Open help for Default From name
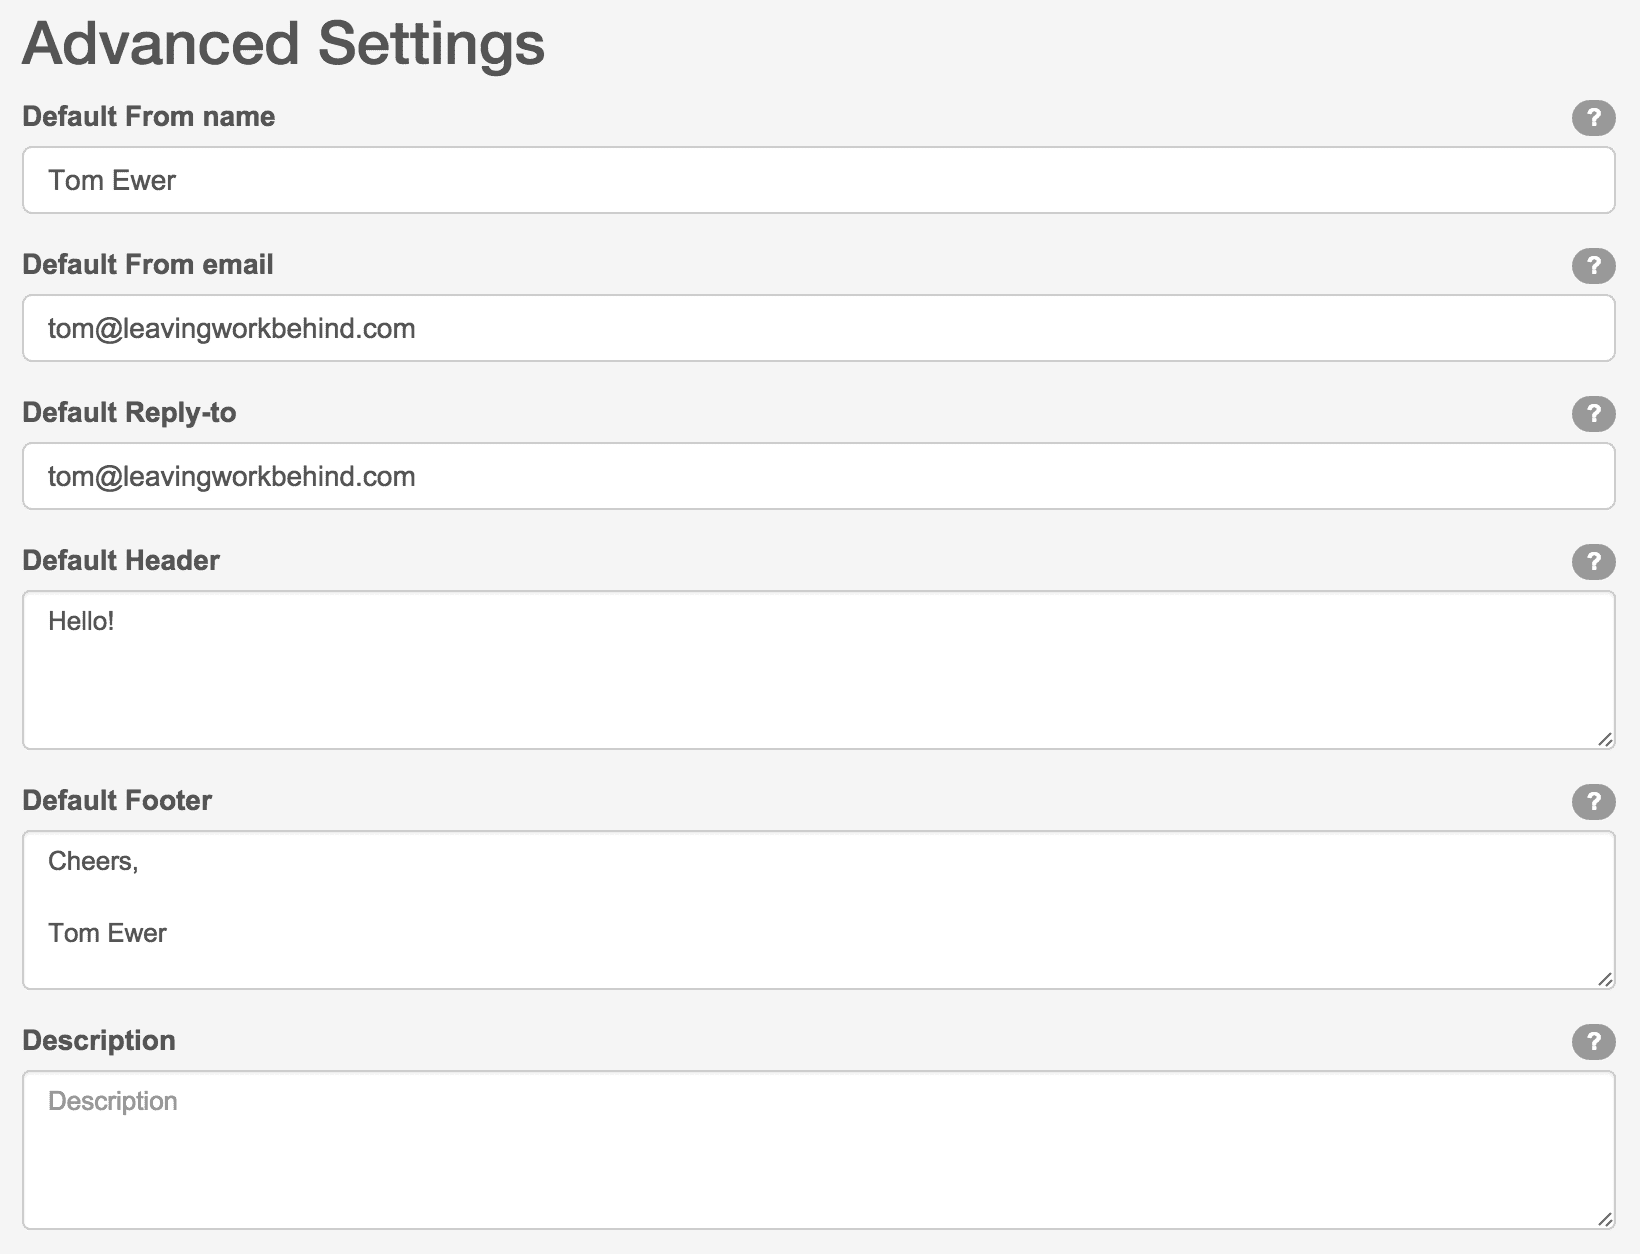Image resolution: width=1640 pixels, height=1254 pixels. click(x=1592, y=118)
